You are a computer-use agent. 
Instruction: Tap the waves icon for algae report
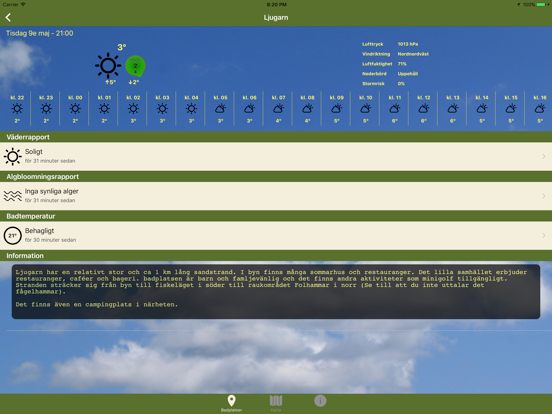(13, 196)
